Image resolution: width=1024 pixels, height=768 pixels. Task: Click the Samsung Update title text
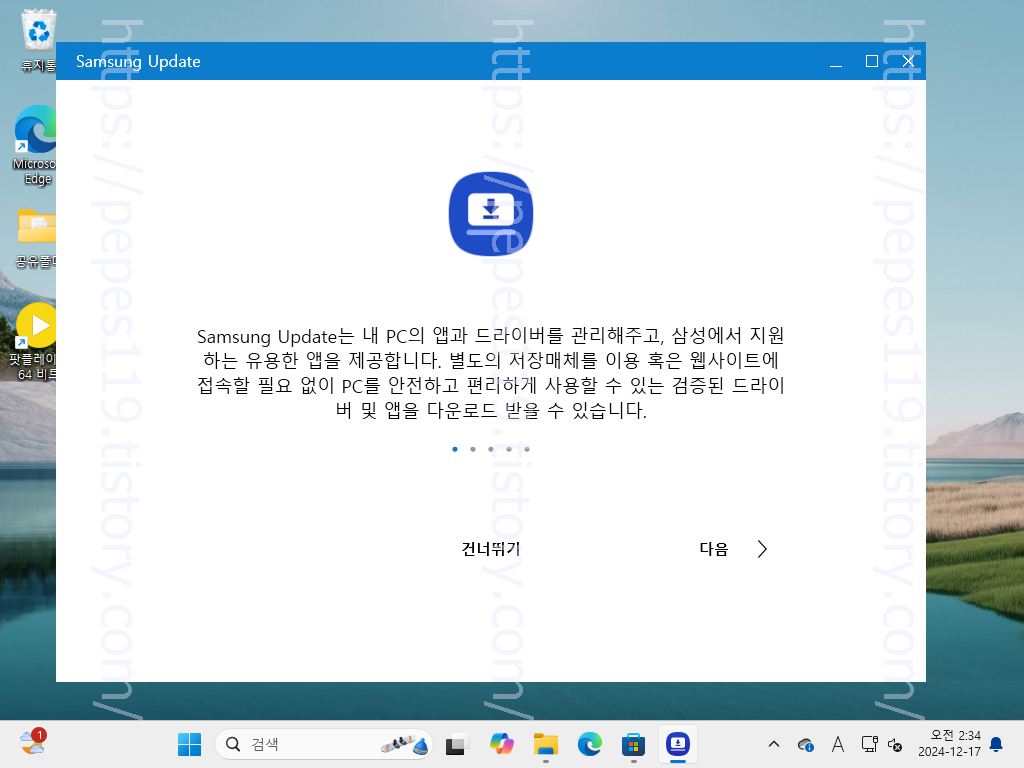[138, 62]
